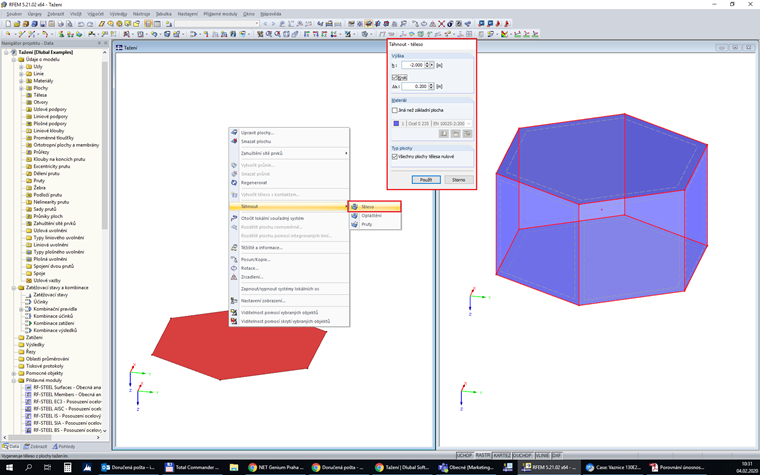Image resolution: width=760 pixels, height=475 pixels.
Task: Select Těleso in the Táhnout submenu
Action: click(375, 206)
